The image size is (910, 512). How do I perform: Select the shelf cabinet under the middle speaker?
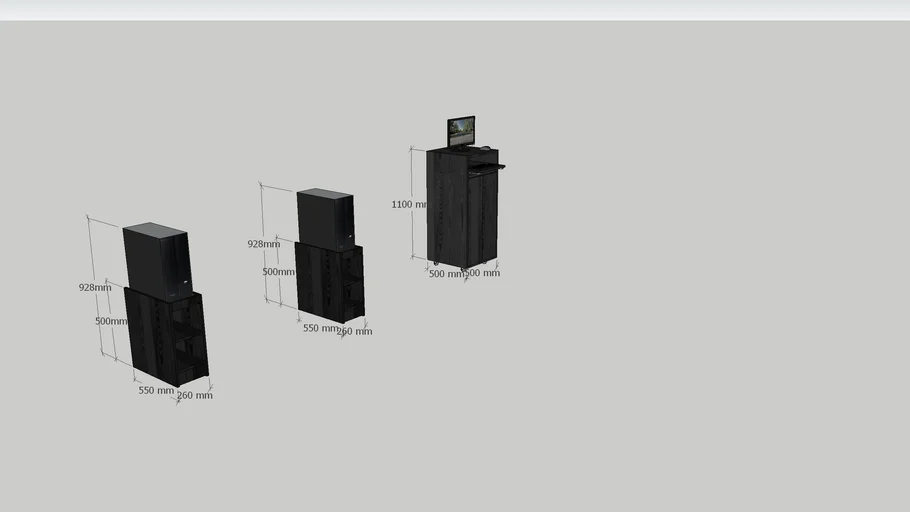330,283
